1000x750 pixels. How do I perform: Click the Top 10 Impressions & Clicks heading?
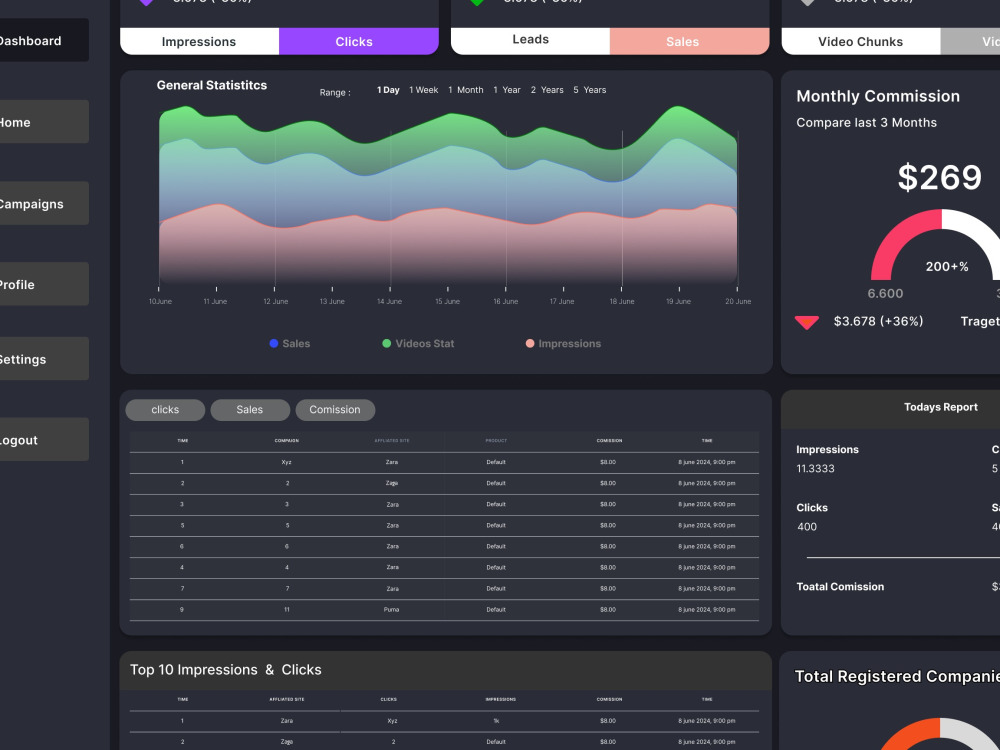[226, 670]
